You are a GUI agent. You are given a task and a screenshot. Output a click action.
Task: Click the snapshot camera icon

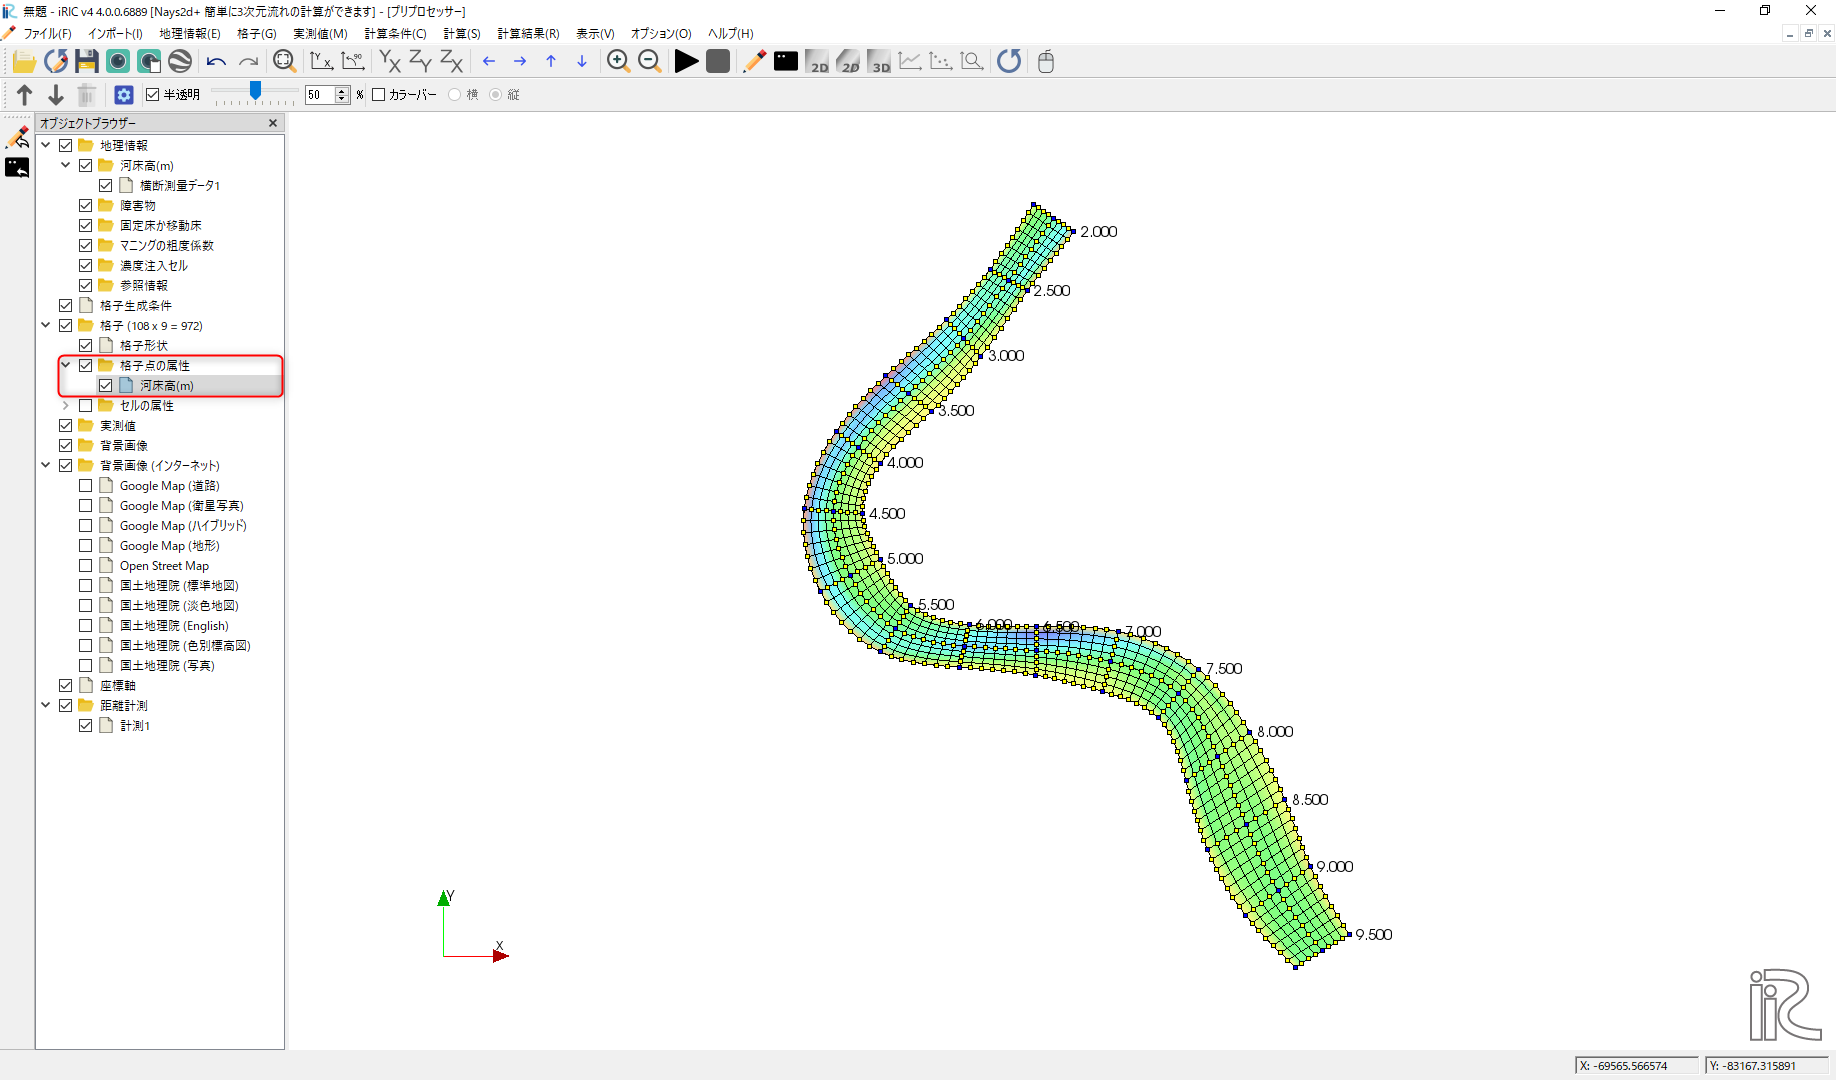click(x=118, y=62)
